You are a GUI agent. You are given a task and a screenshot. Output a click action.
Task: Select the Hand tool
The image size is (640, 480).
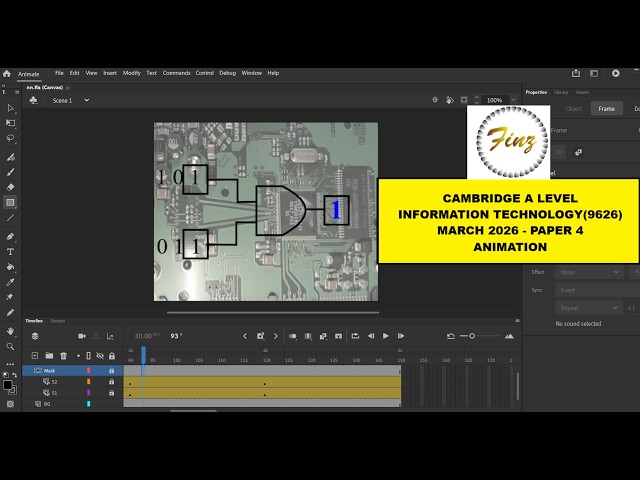(x=10, y=331)
